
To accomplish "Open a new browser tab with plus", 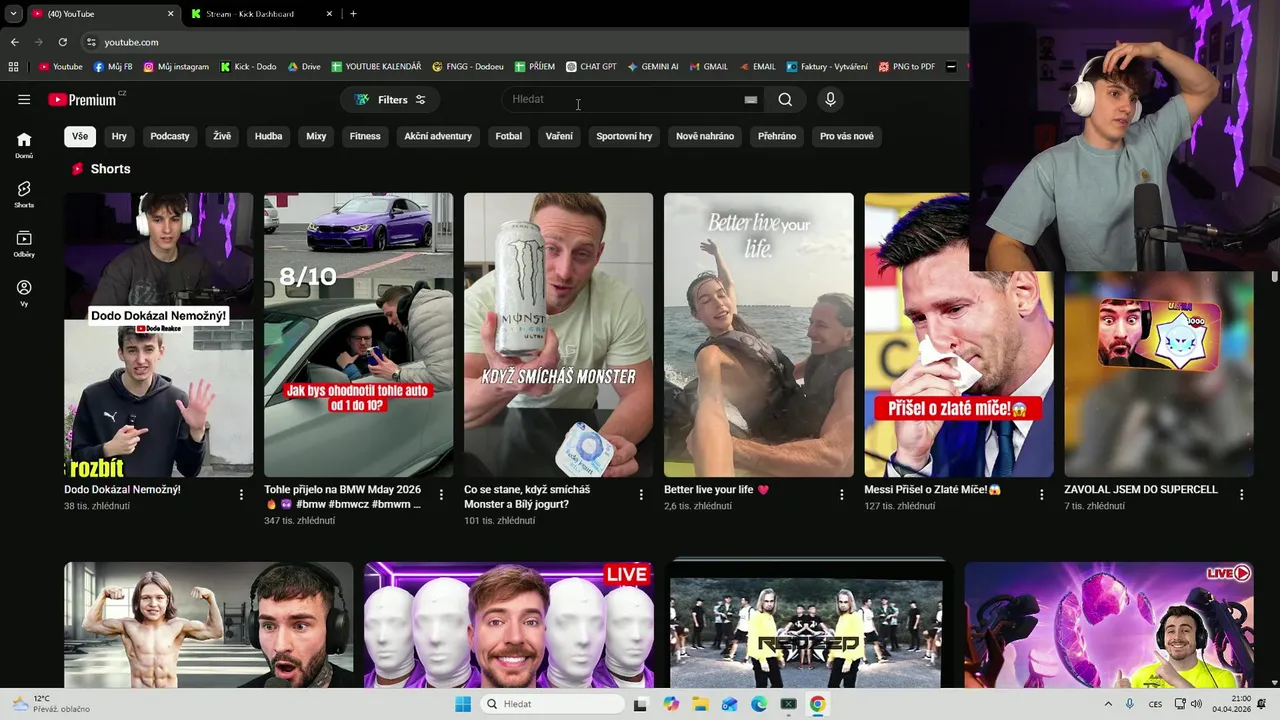I will click(353, 14).
